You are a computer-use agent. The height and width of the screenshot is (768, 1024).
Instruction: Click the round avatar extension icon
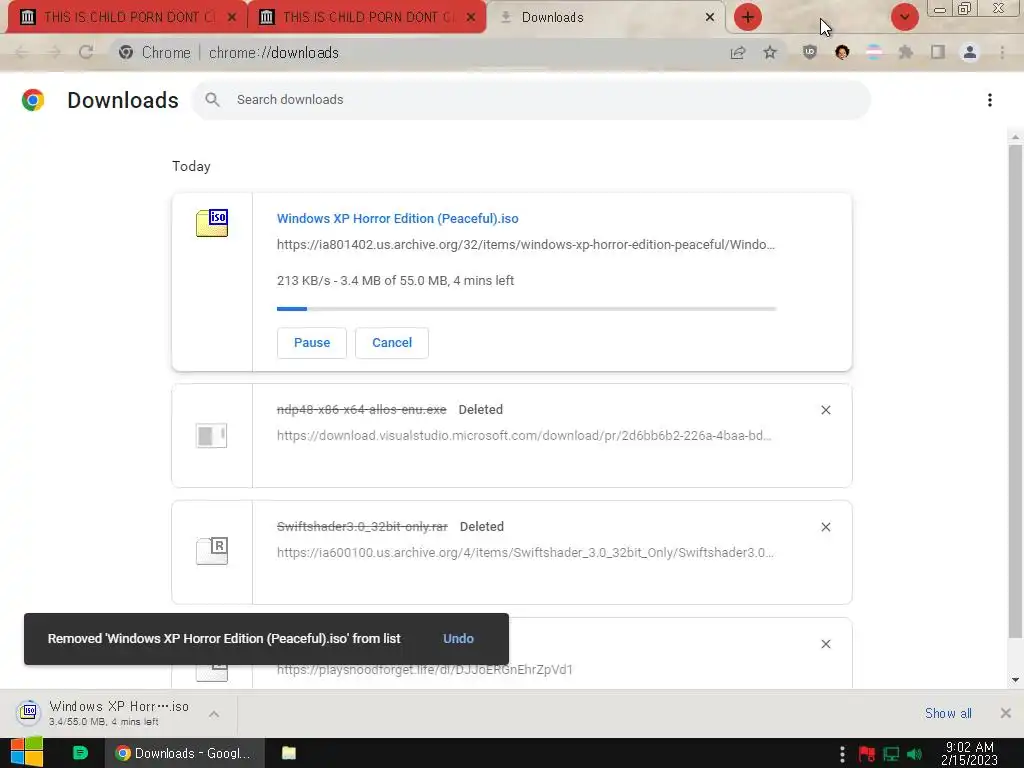pyautogui.click(x=842, y=52)
